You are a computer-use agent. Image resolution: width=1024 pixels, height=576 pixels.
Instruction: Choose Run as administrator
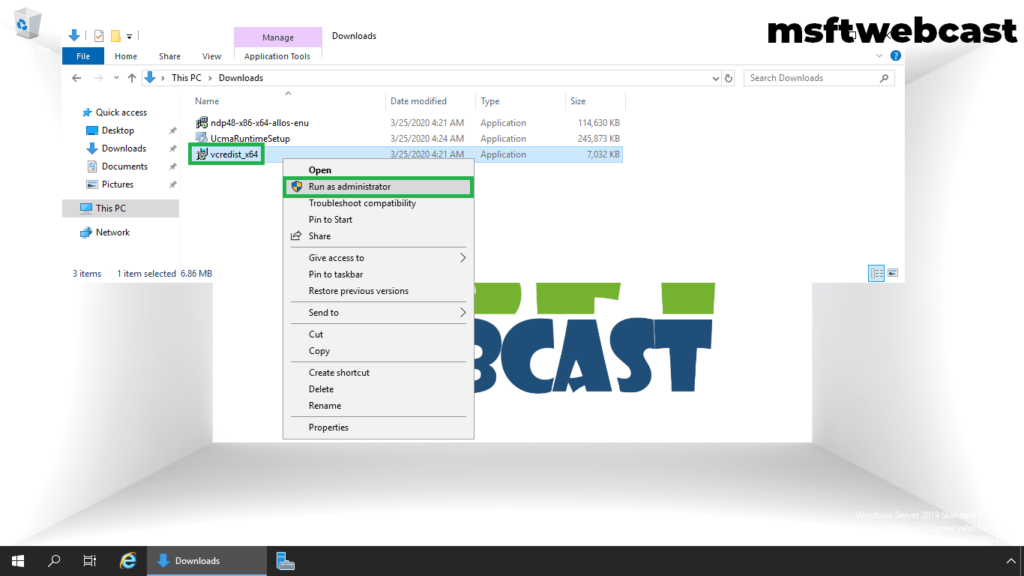378,187
